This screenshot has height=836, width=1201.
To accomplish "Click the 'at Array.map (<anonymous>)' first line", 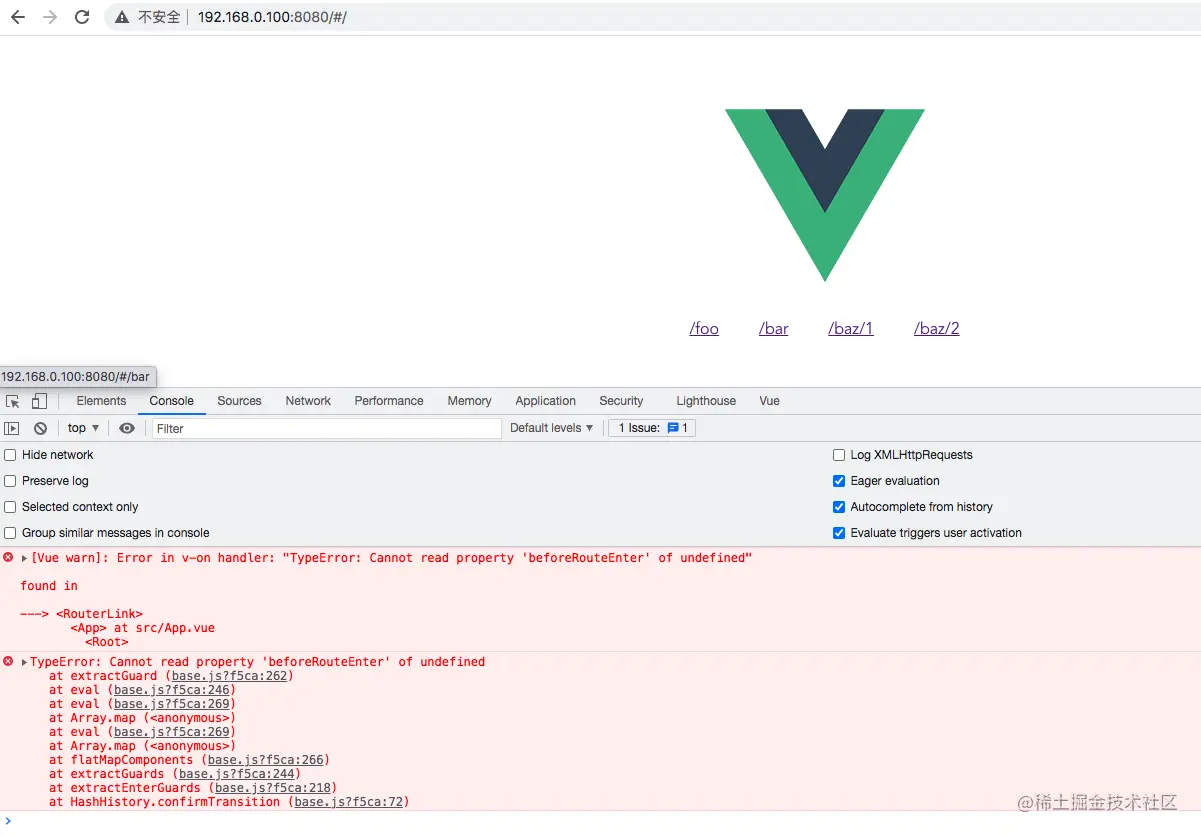I will (x=142, y=718).
